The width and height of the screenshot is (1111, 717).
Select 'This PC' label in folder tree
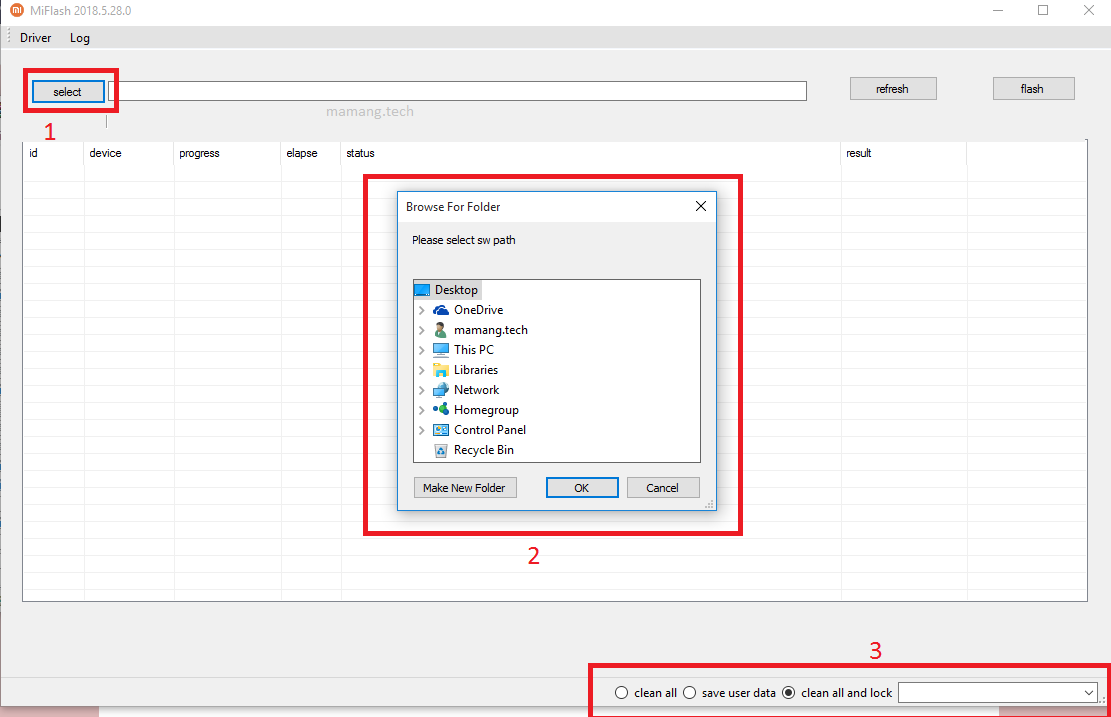[x=473, y=350]
